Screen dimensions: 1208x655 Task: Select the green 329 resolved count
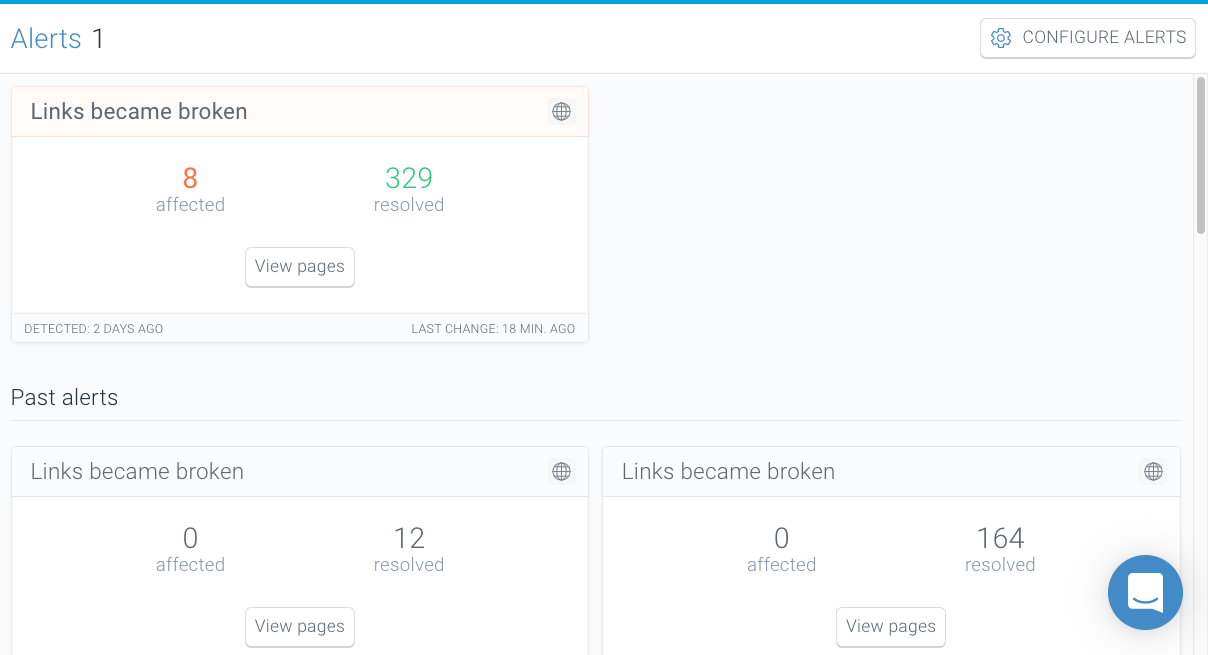tap(409, 178)
